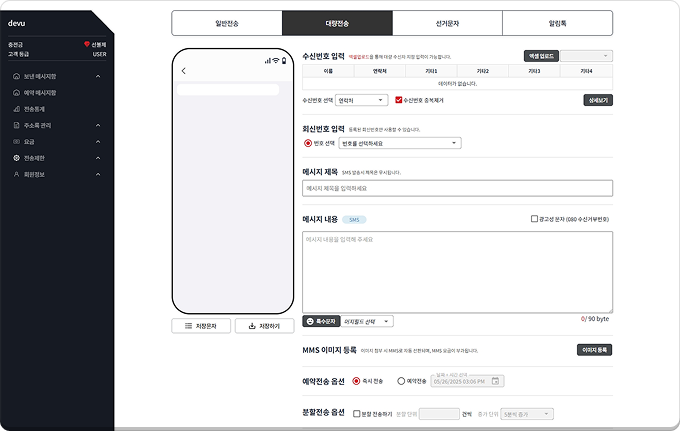
Task: Click the download icon on 저장하기 button
Action: pos(252,326)
